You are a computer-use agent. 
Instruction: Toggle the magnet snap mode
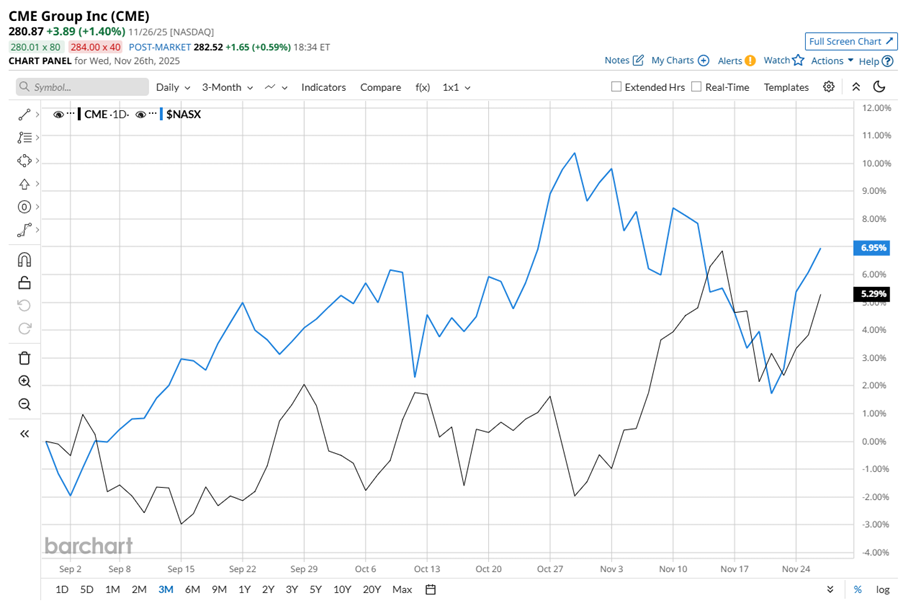tap(24, 260)
